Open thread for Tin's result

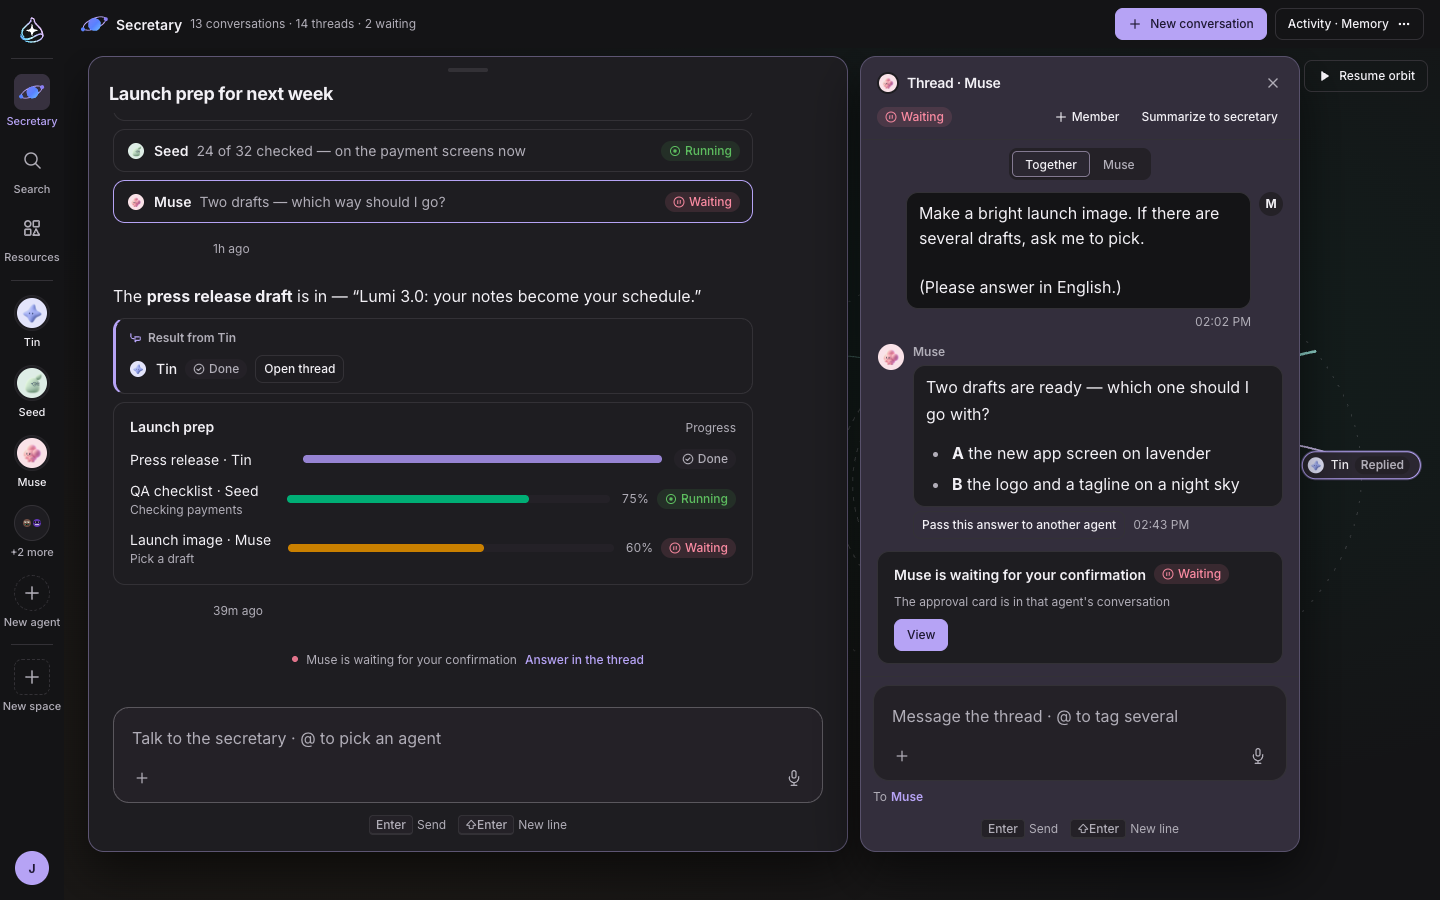pyautogui.click(x=299, y=369)
